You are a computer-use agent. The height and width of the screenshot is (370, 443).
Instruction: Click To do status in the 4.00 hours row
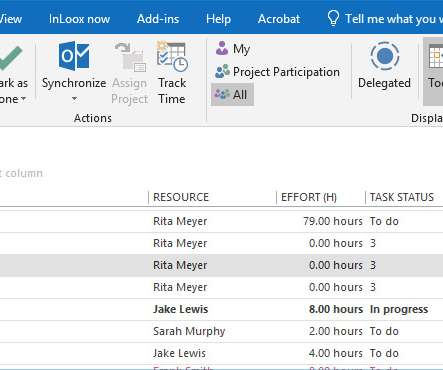pyautogui.click(x=384, y=353)
